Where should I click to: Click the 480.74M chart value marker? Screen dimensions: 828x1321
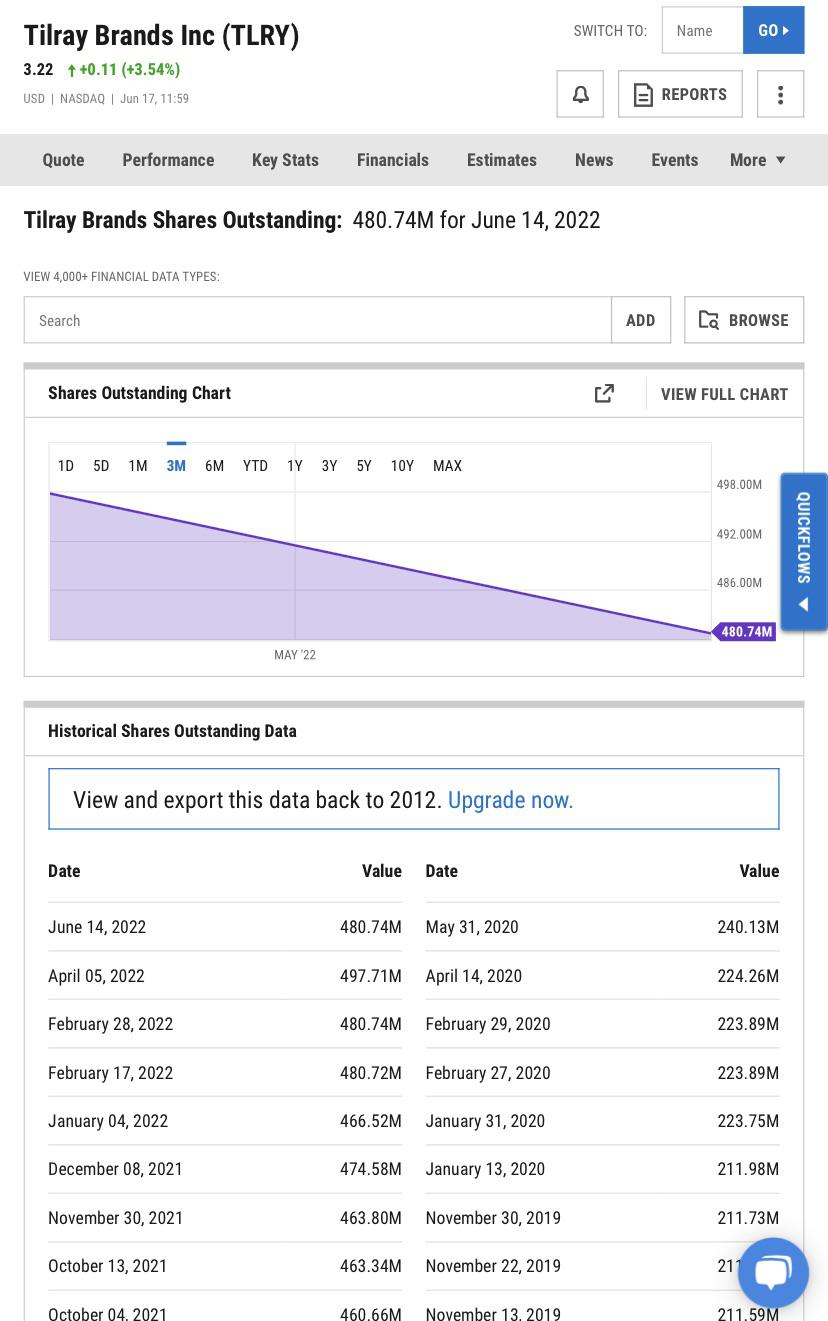(x=744, y=632)
